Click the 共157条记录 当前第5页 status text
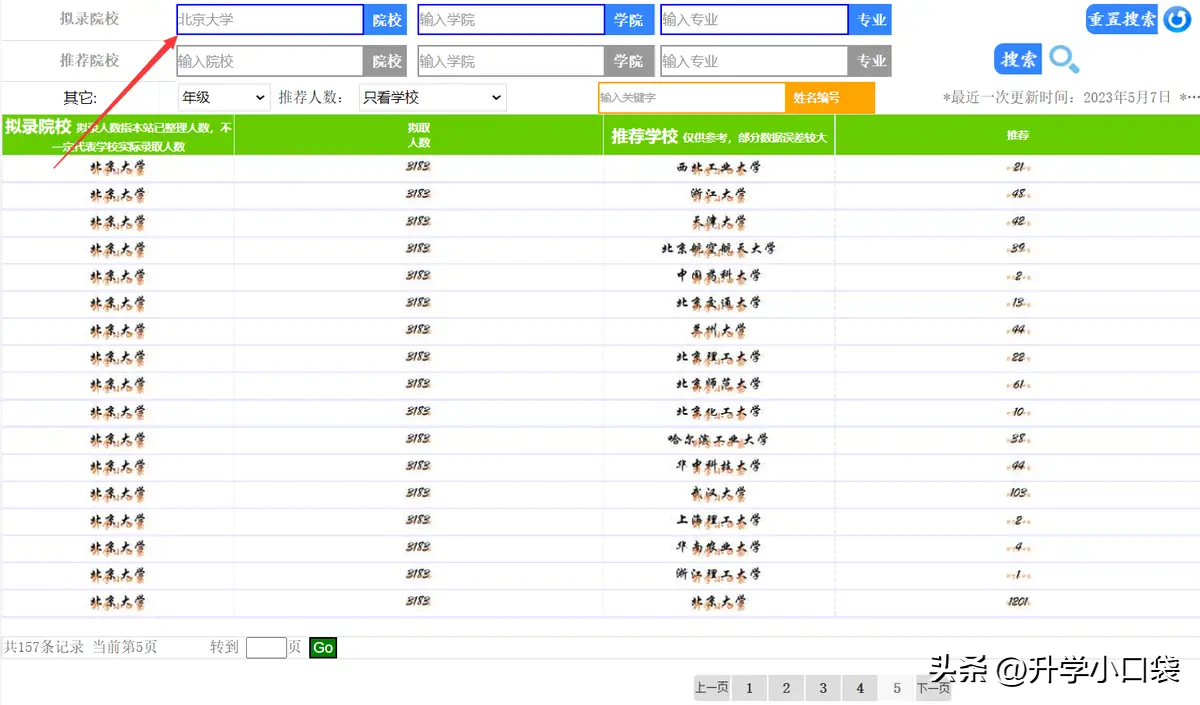This screenshot has height=705, width=1200. click(x=80, y=647)
